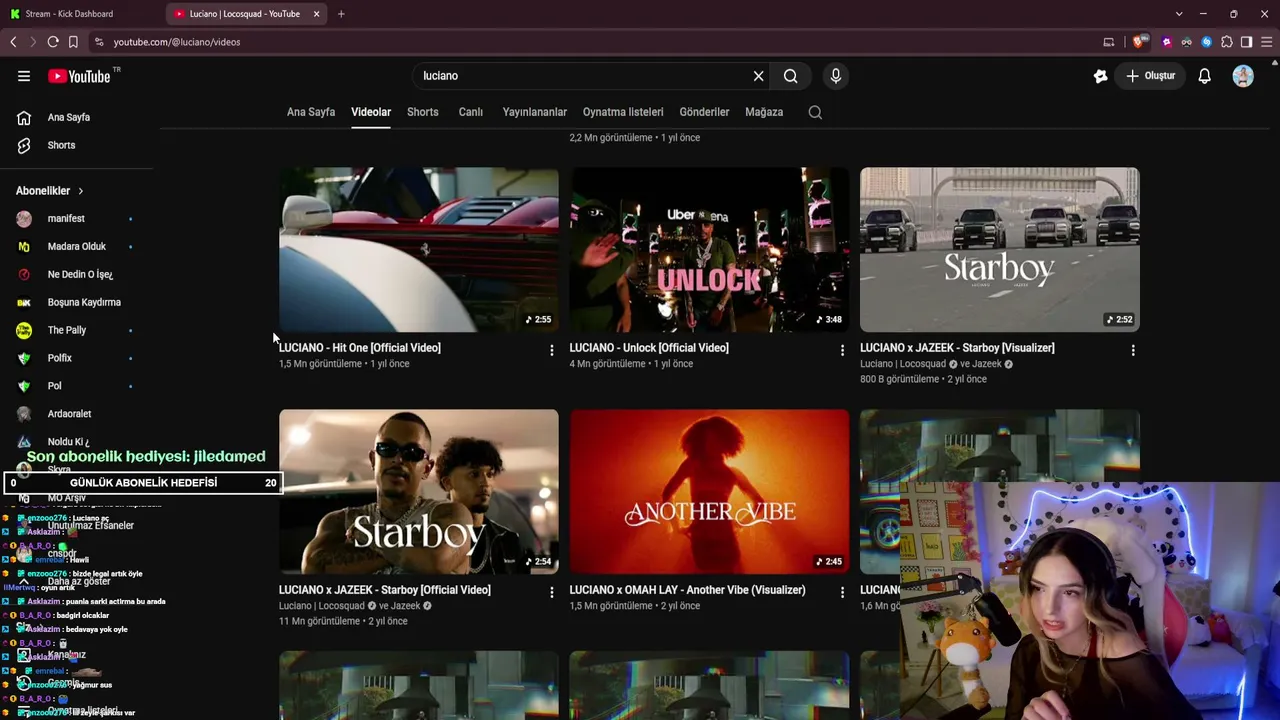Expand the Abonelikler subscriptions section
This screenshot has width=1280, height=720.
click(x=50, y=191)
